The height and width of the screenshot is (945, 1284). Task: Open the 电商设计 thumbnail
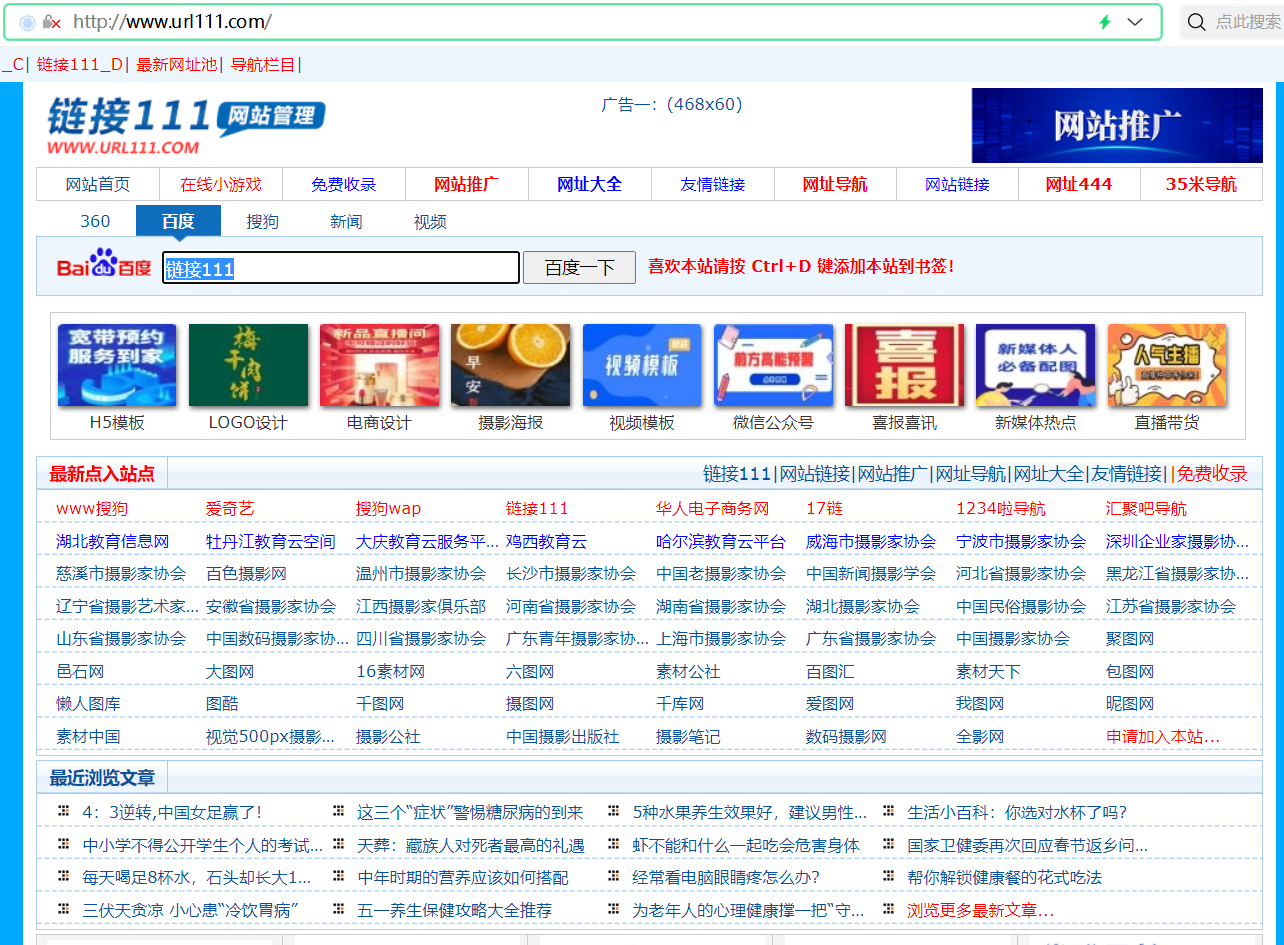click(x=379, y=365)
